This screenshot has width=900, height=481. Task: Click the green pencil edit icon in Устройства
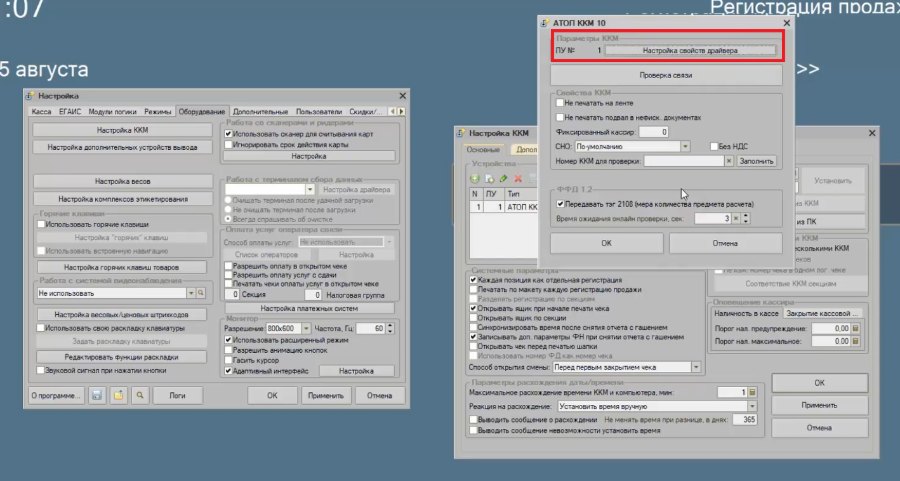[x=503, y=179]
